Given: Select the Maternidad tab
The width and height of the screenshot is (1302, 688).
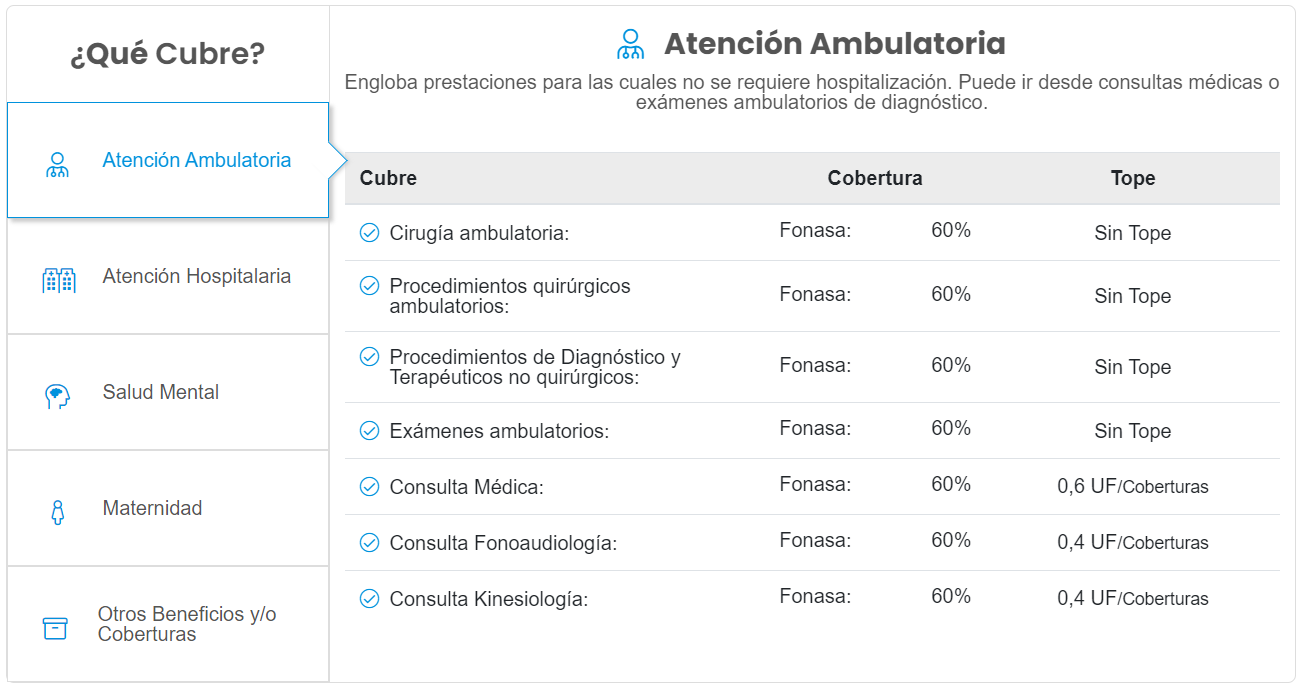Looking at the screenshot, I should point(152,508).
